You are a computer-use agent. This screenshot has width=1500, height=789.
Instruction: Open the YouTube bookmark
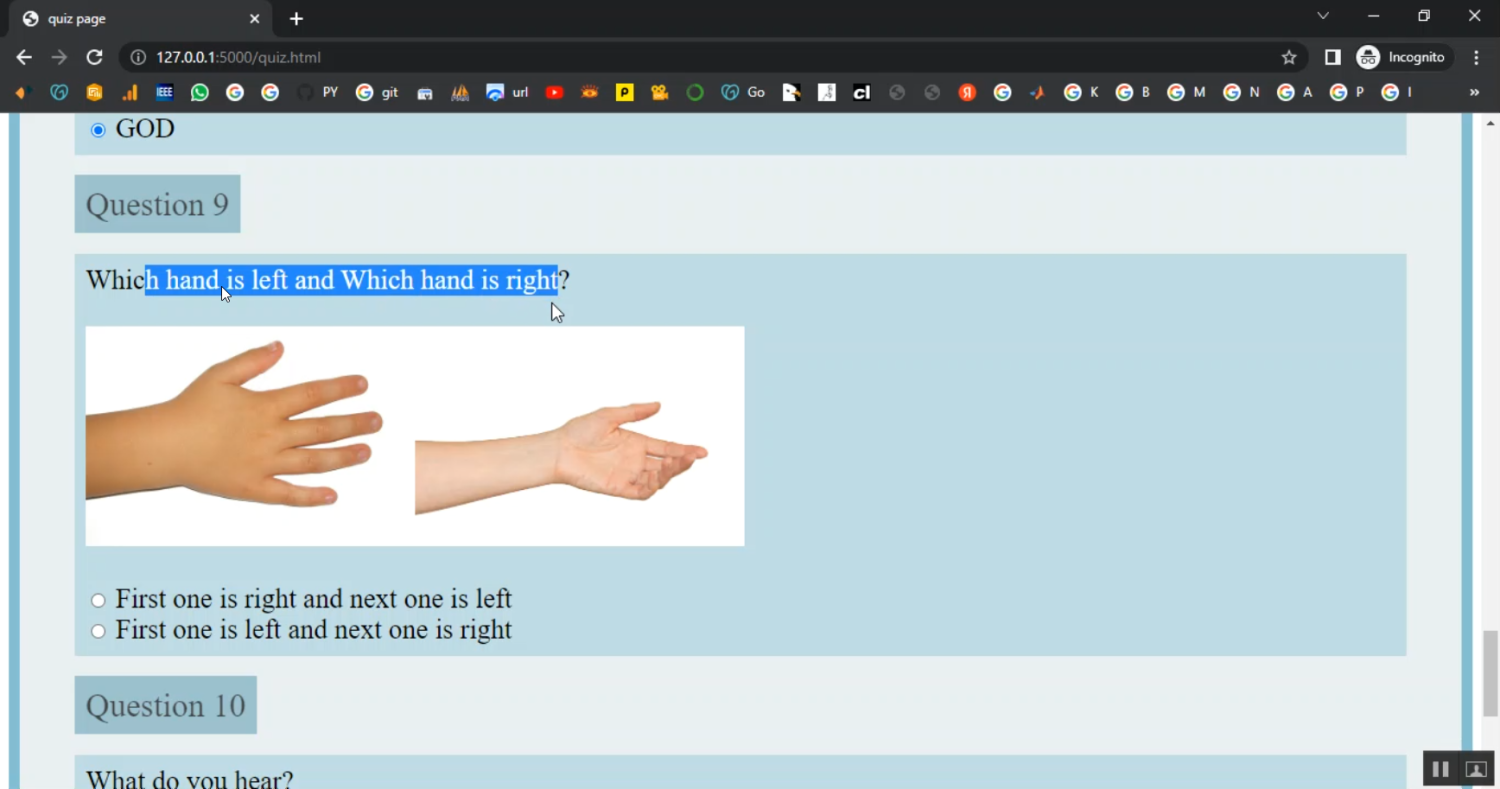pos(555,92)
